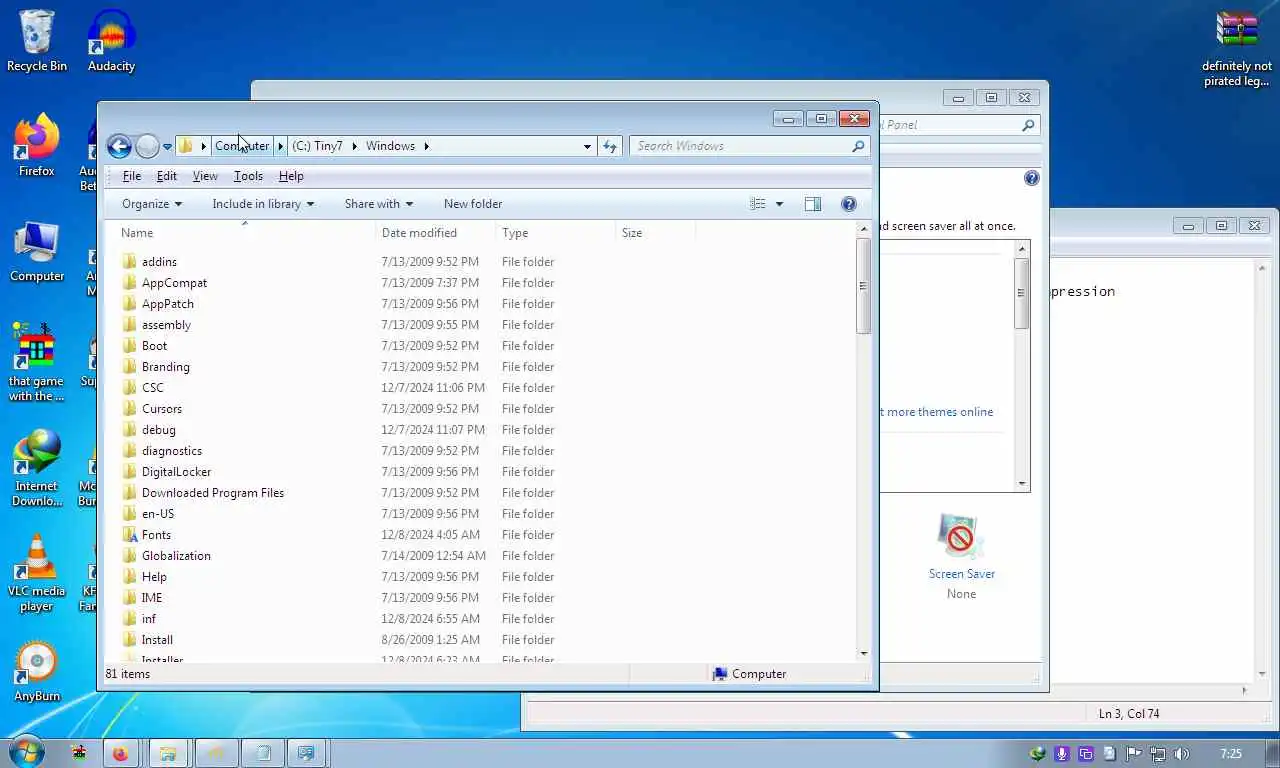Click Computer in the address breadcrumb
Viewport: 1280px width, 768px height.
[242, 146]
